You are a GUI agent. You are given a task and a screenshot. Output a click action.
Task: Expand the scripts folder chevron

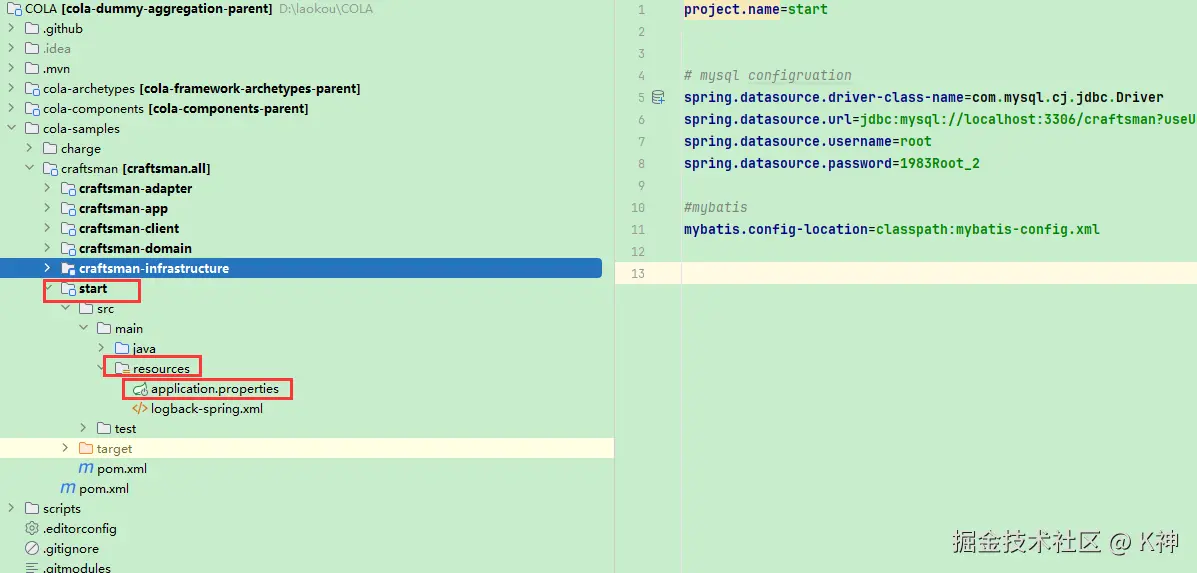pos(10,508)
